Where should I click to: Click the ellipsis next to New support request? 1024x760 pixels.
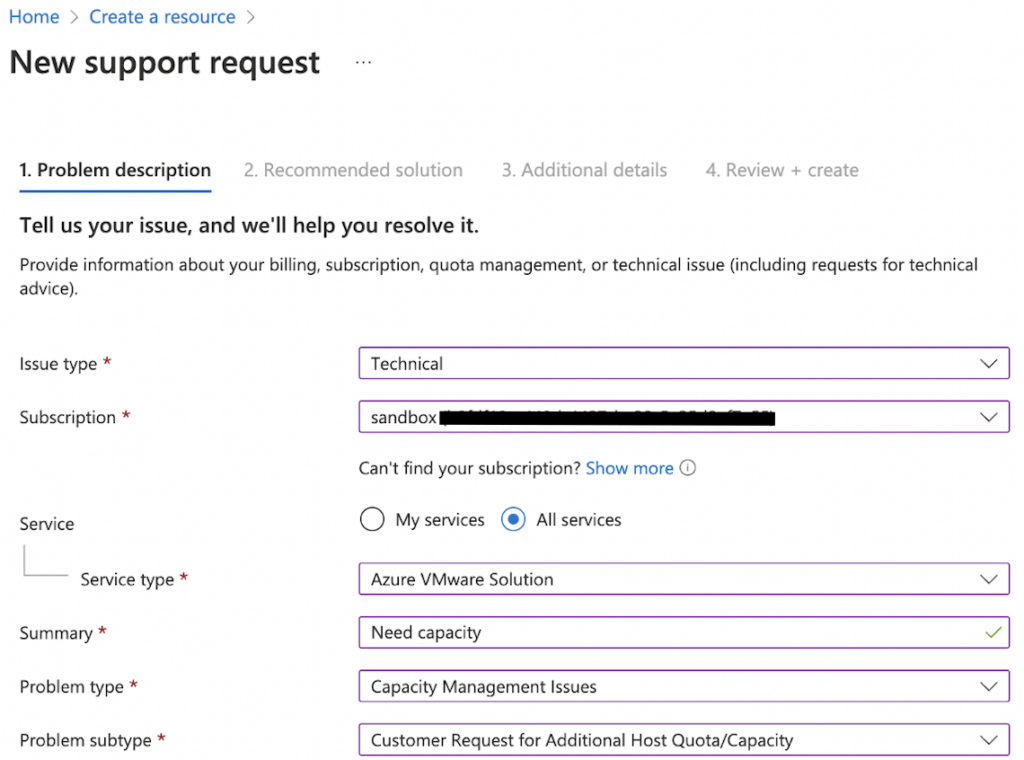(x=363, y=63)
